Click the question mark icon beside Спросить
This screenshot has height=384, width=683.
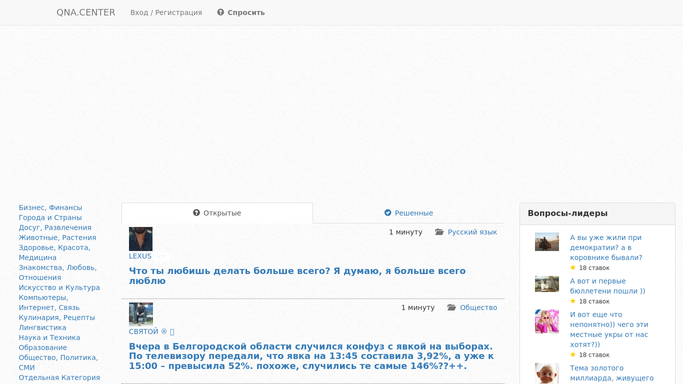(x=220, y=12)
